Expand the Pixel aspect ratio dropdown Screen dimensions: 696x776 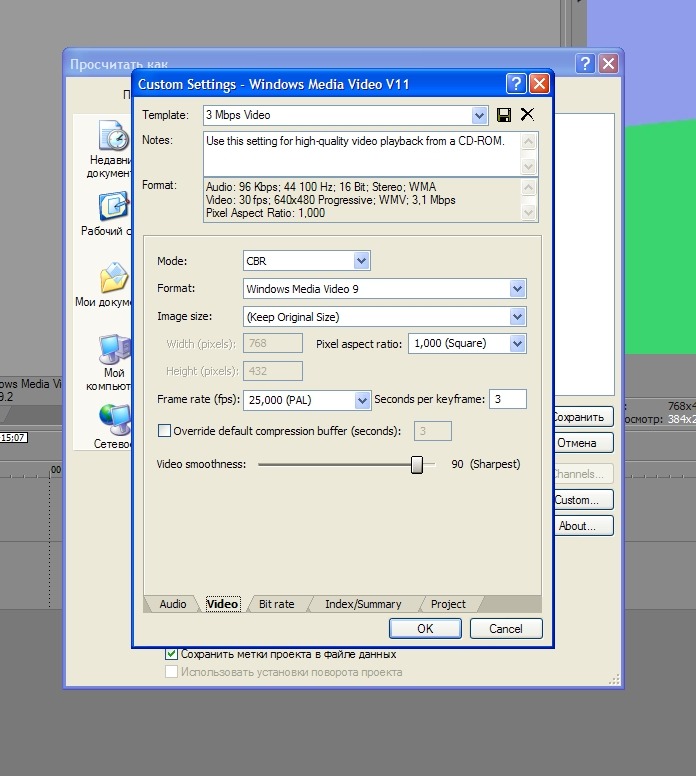[x=517, y=343]
